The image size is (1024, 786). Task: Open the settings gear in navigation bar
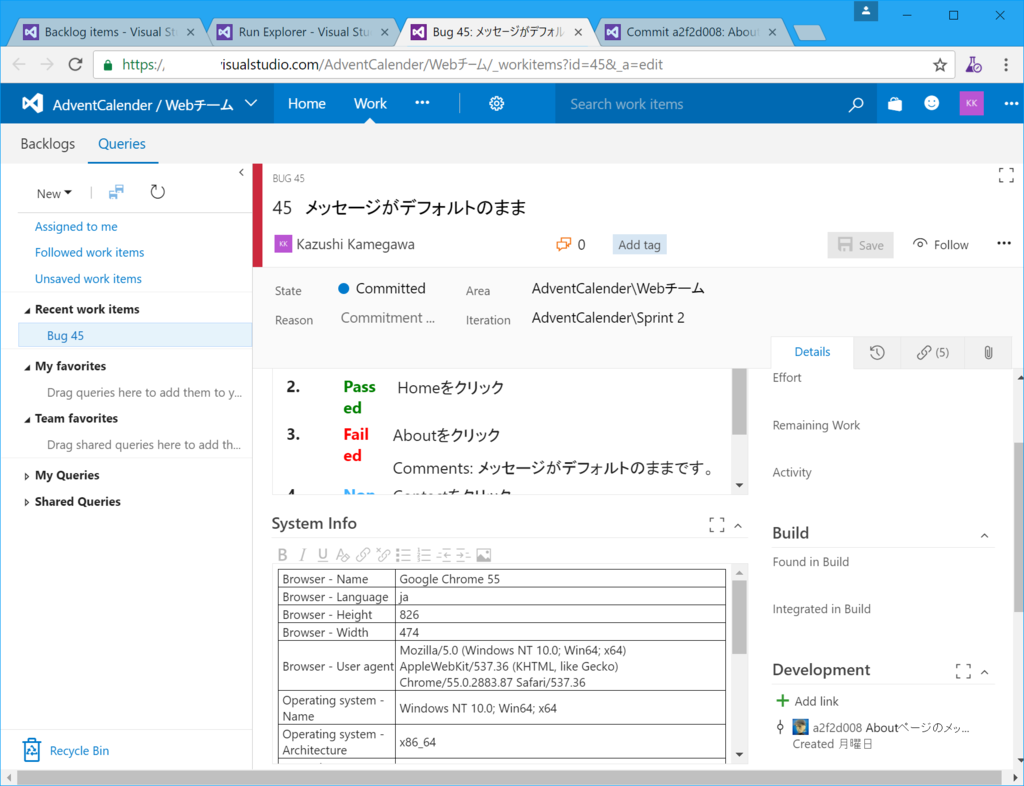tap(496, 104)
